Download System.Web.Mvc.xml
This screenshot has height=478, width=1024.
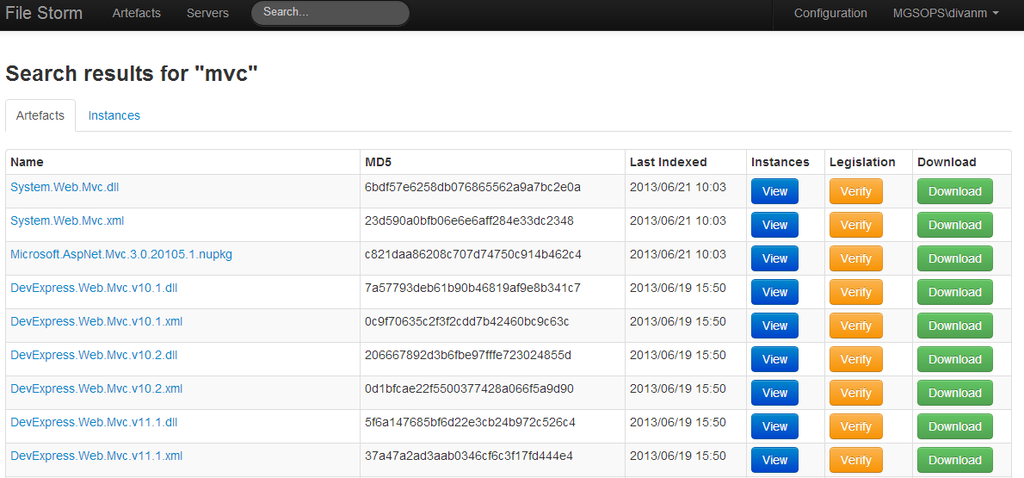click(x=955, y=225)
